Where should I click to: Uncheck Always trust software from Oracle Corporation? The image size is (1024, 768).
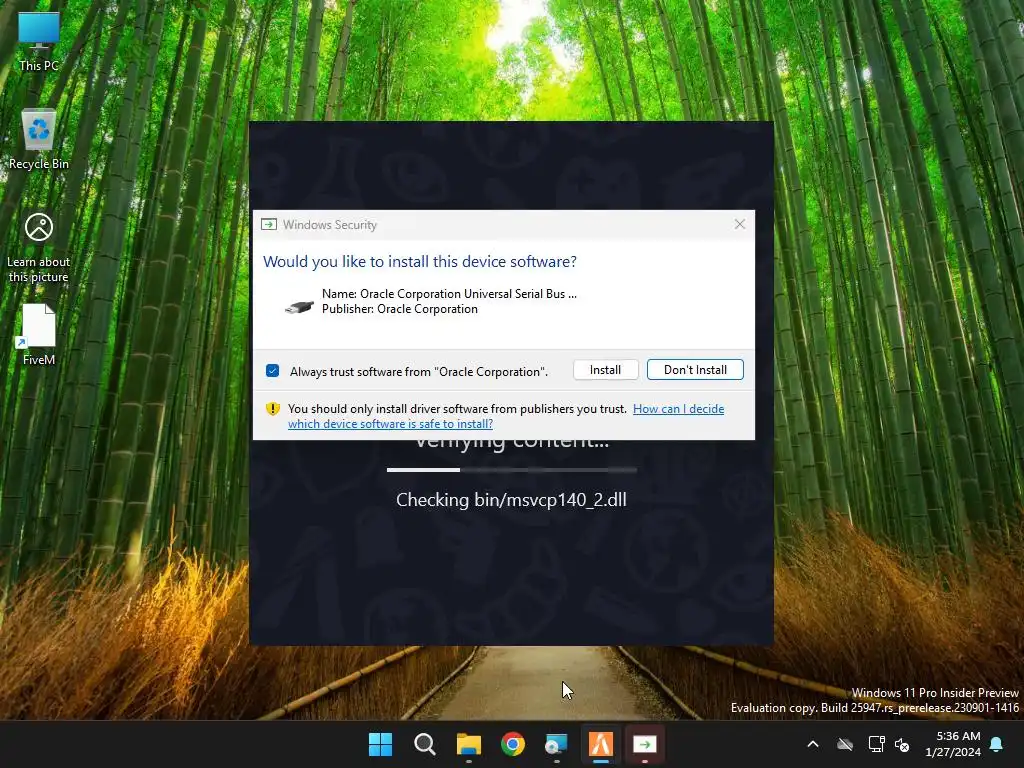(x=273, y=371)
